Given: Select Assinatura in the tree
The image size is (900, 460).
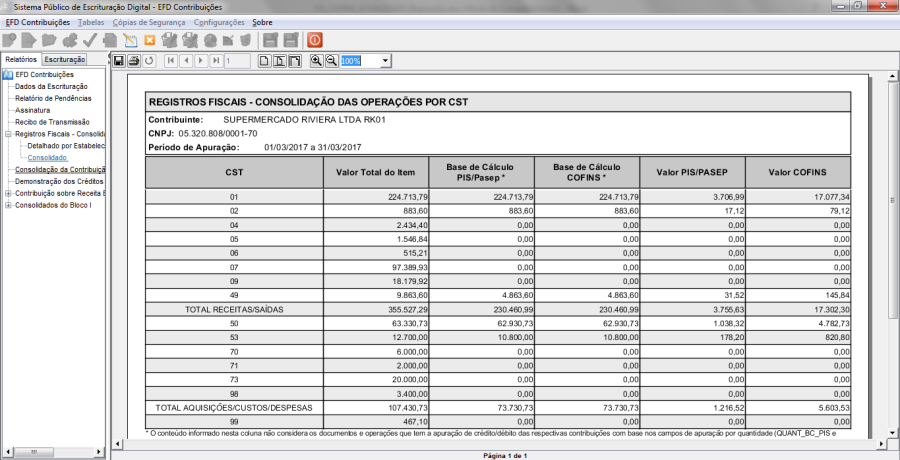Looking at the screenshot, I should click(x=32, y=110).
